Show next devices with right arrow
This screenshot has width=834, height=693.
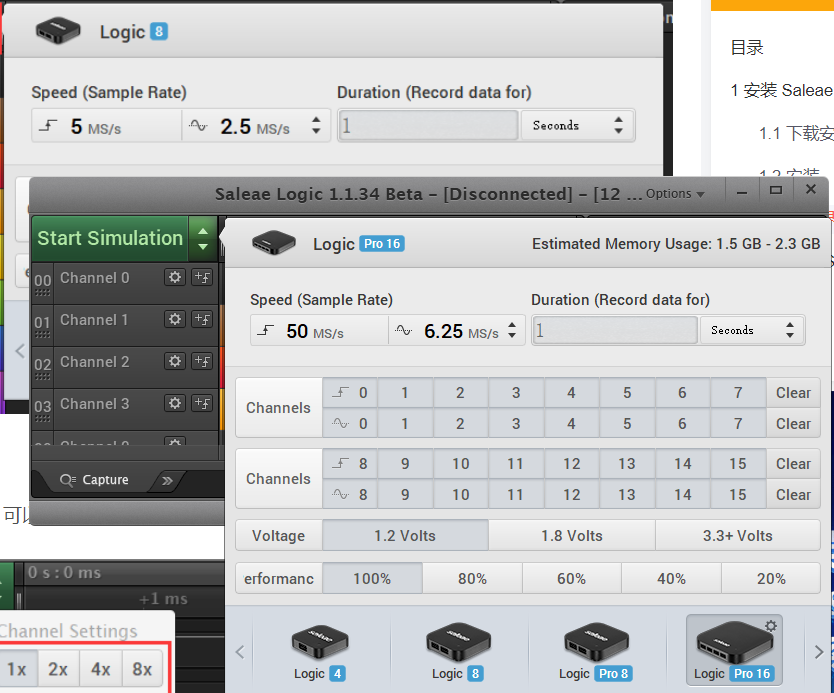tap(819, 652)
